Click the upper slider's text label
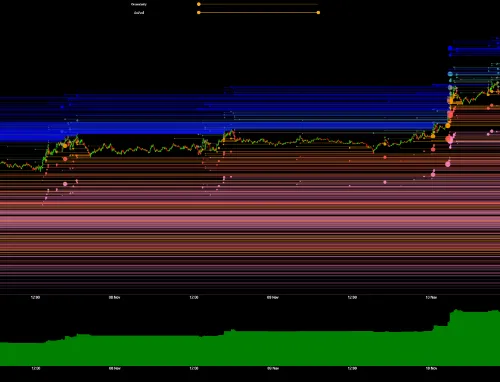This screenshot has width=500, height=382. click(139, 4)
